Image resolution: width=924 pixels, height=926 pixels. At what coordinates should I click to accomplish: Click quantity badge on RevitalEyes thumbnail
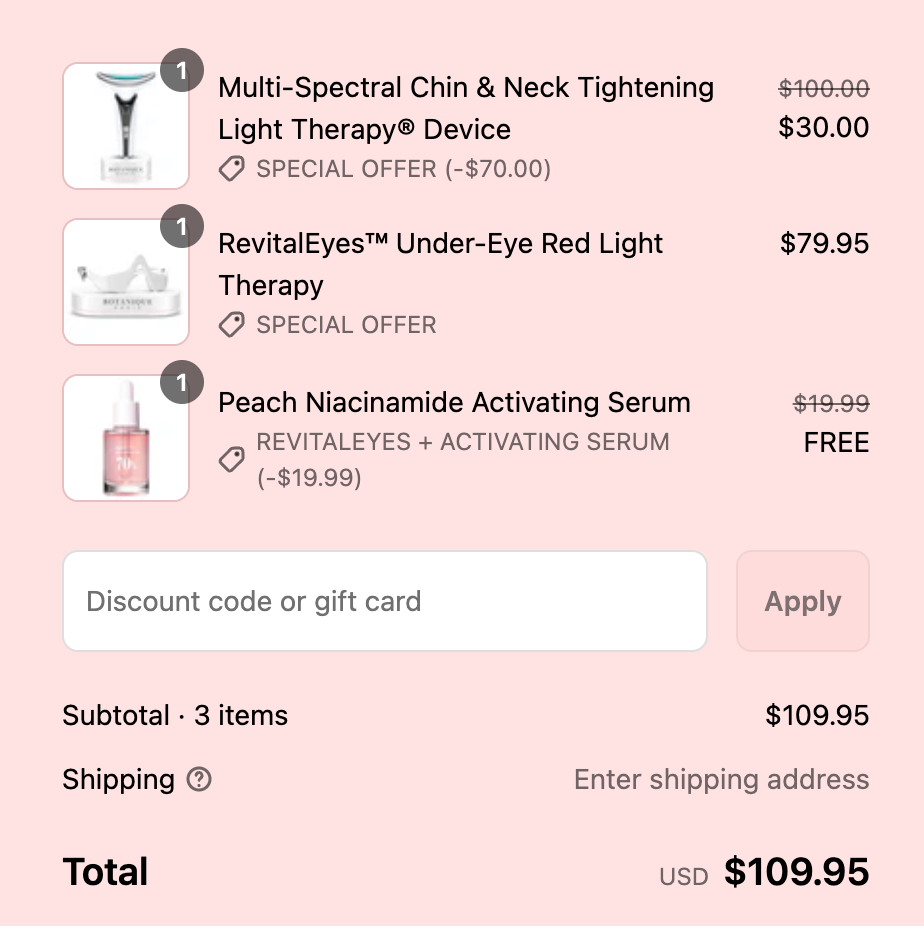tap(181, 227)
